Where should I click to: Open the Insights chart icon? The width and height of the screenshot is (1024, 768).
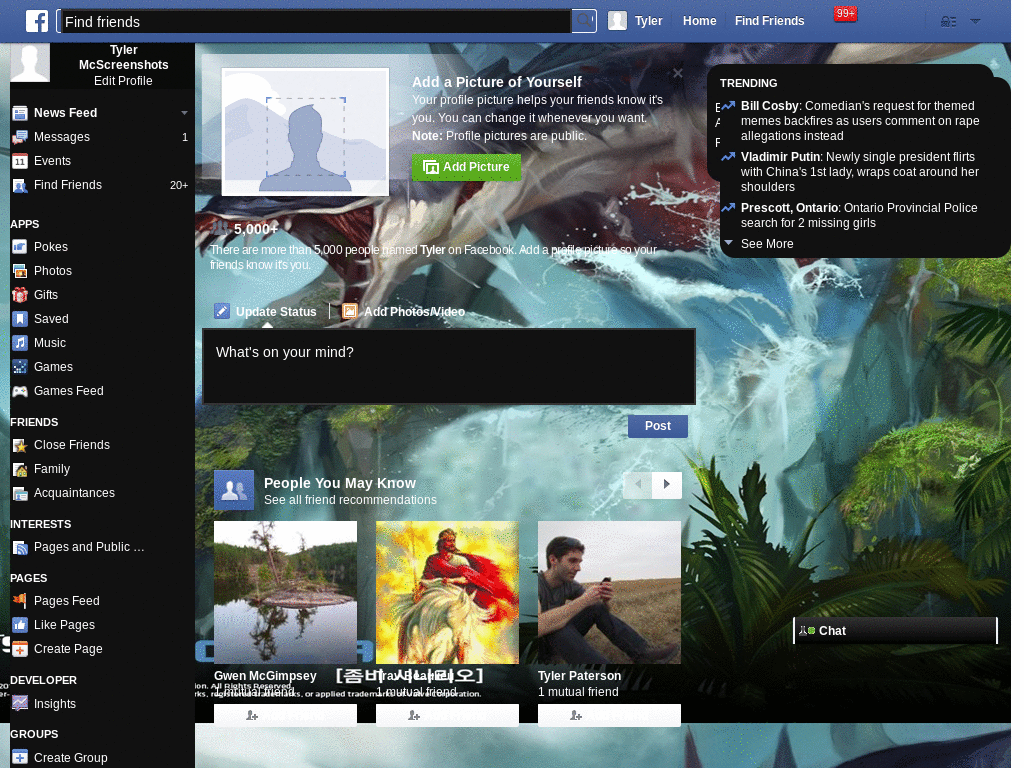(20, 704)
